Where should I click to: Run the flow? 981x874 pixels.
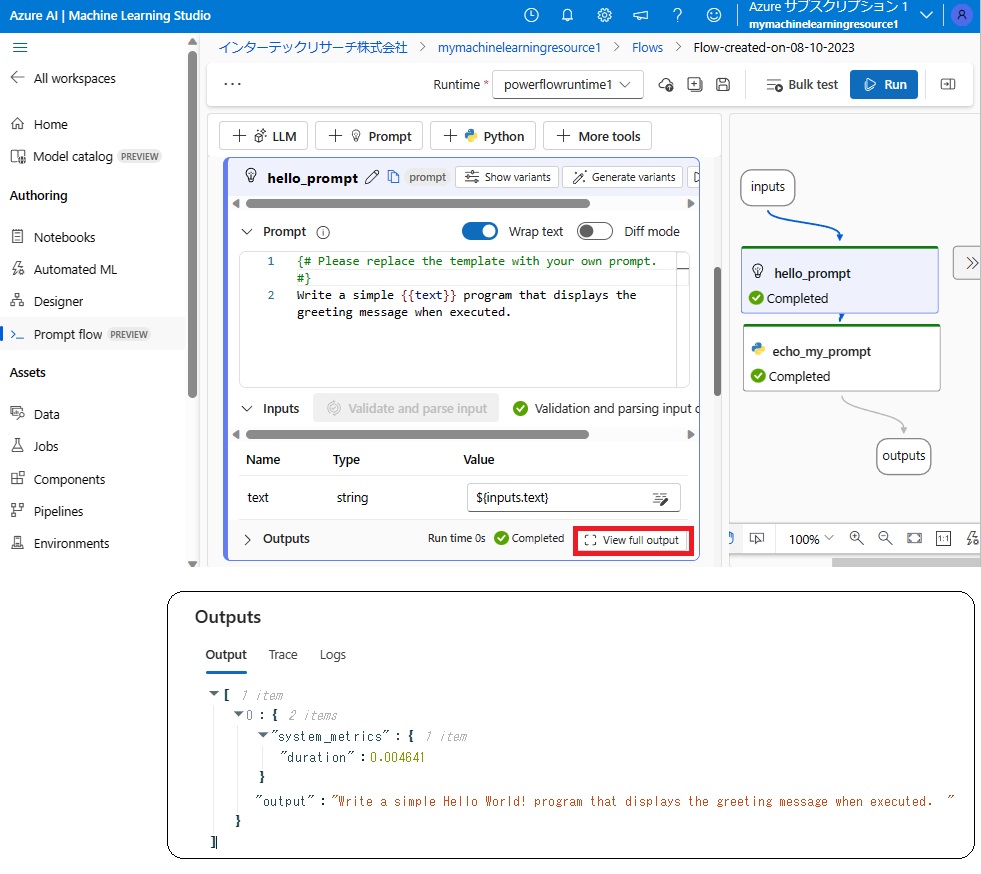point(883,84)
